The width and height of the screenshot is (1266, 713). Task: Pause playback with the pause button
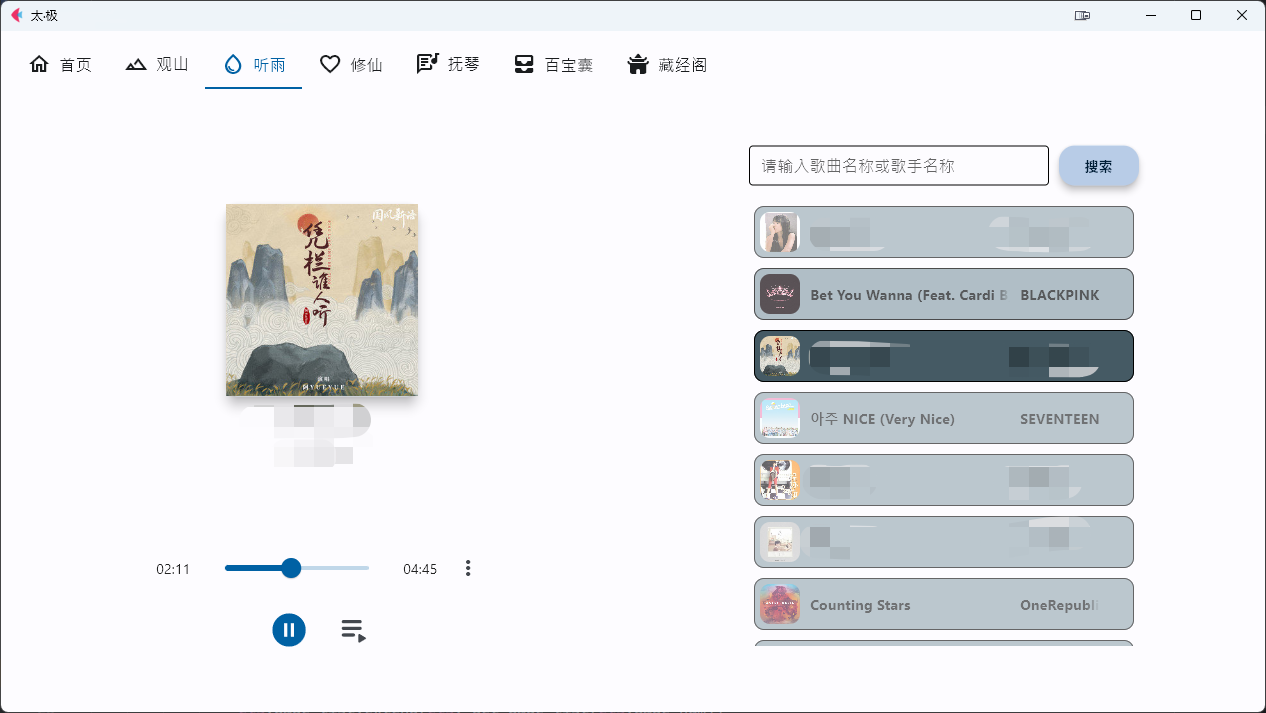coord(289,630)
